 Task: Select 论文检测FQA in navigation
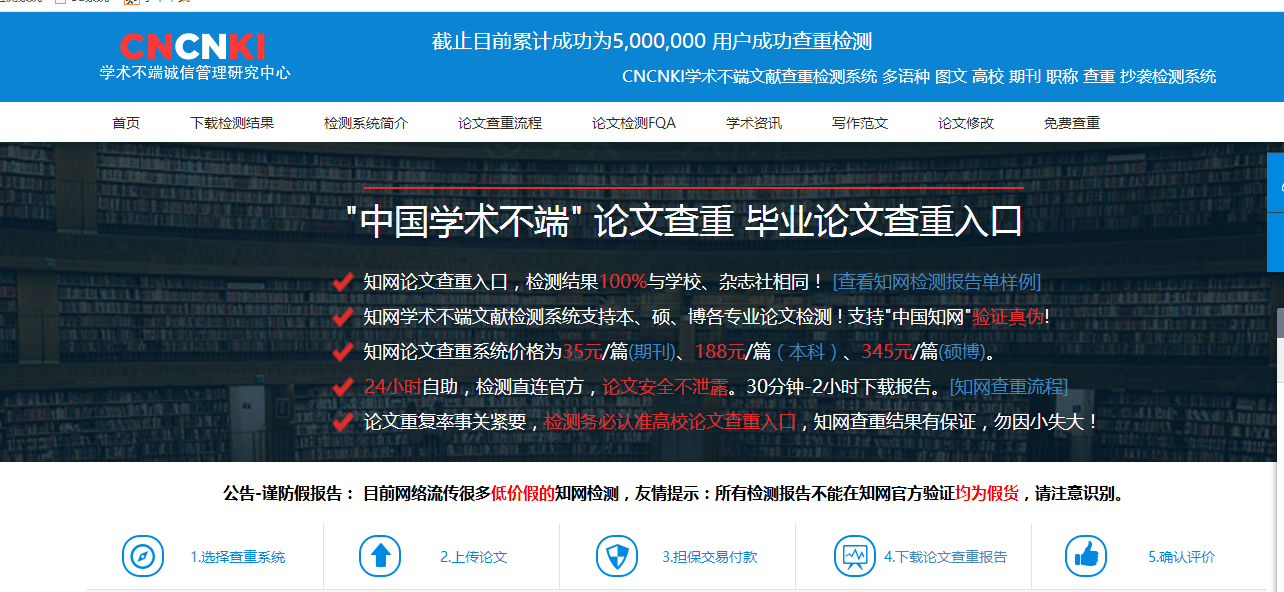pyautogui.click(x=634, y=123)
